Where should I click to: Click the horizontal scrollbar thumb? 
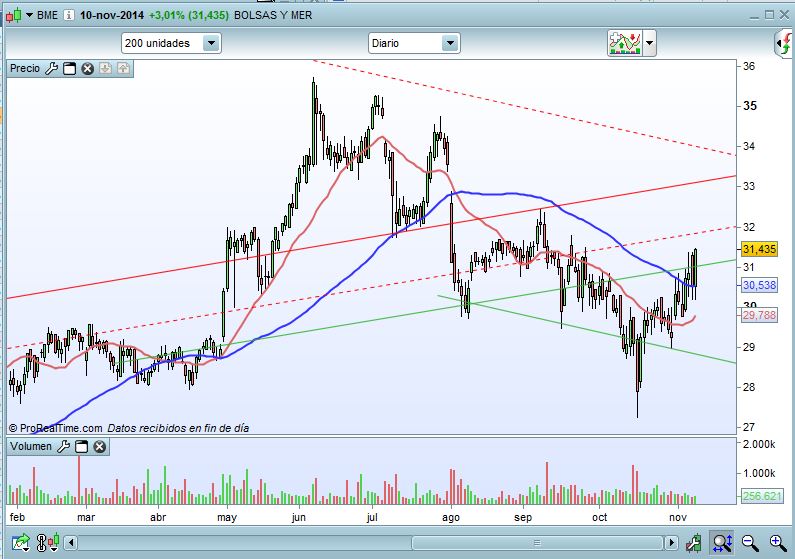537,543
